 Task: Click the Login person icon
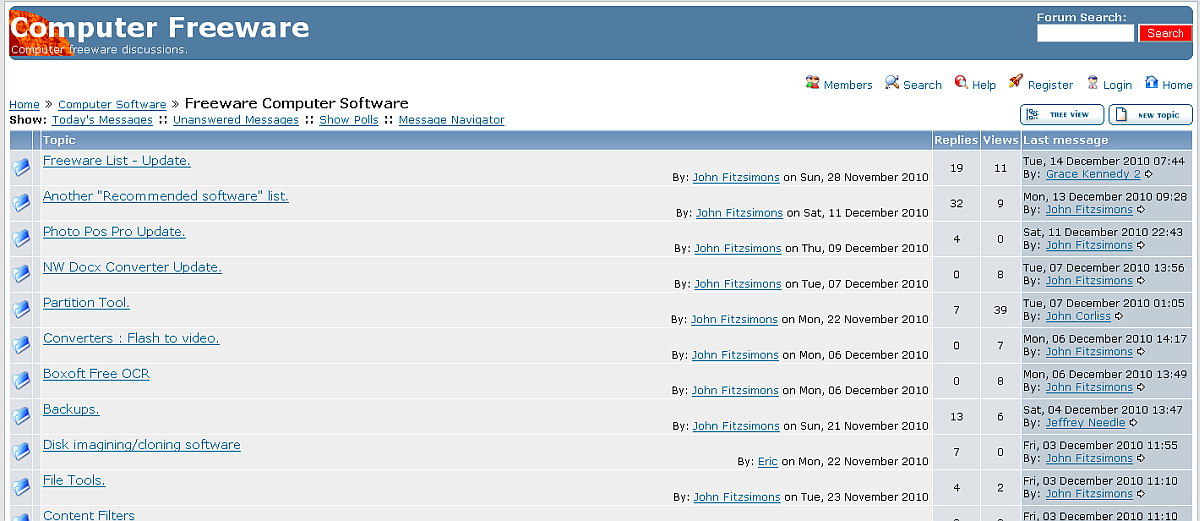tap(1093, 83)
